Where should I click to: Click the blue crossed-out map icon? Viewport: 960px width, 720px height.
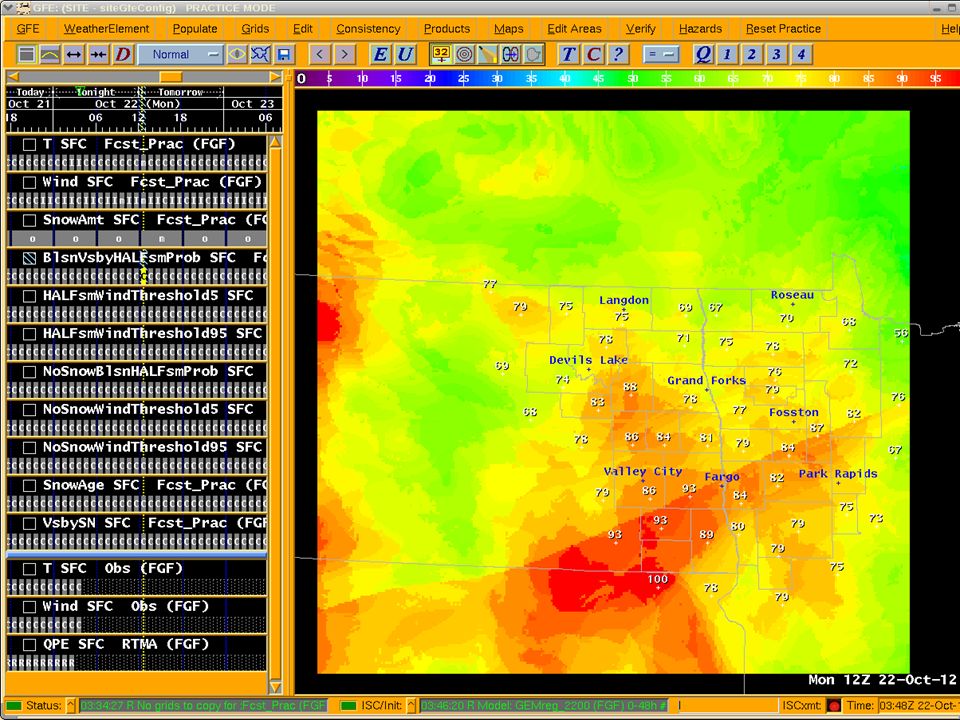pyautogui.click(x=260, y=54)
